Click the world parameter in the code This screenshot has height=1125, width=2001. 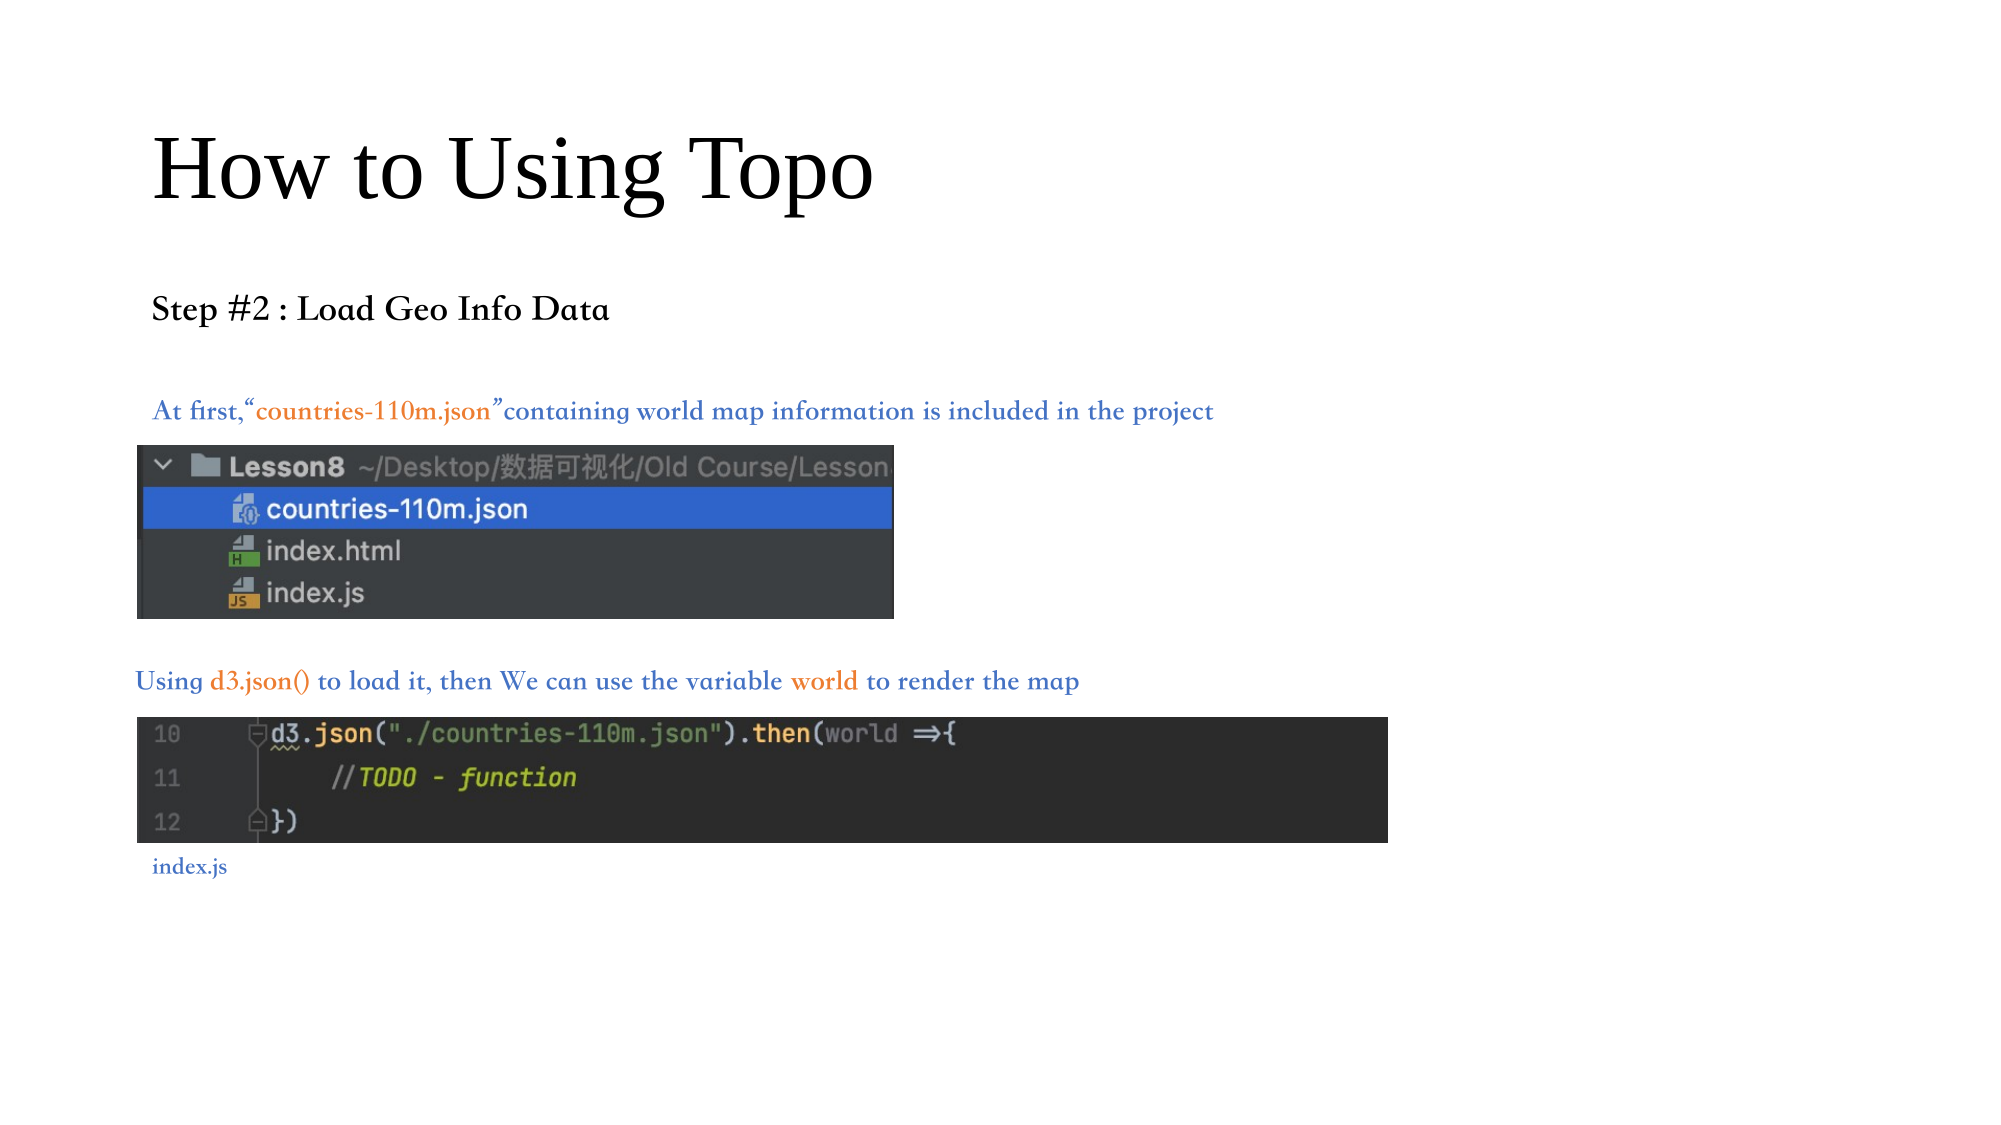tap(861, 734)
